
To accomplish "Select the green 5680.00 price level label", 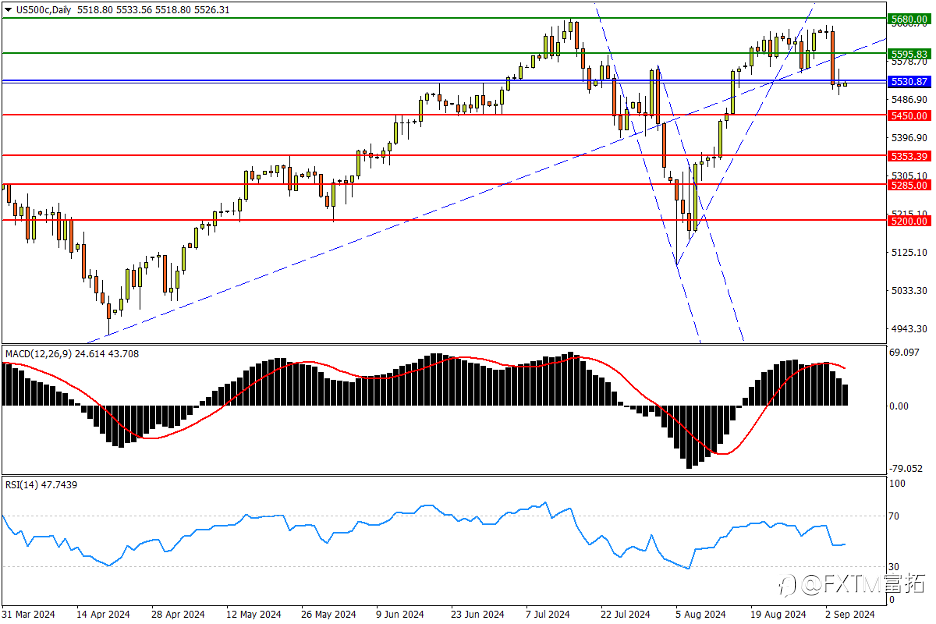I will (909, 19).
